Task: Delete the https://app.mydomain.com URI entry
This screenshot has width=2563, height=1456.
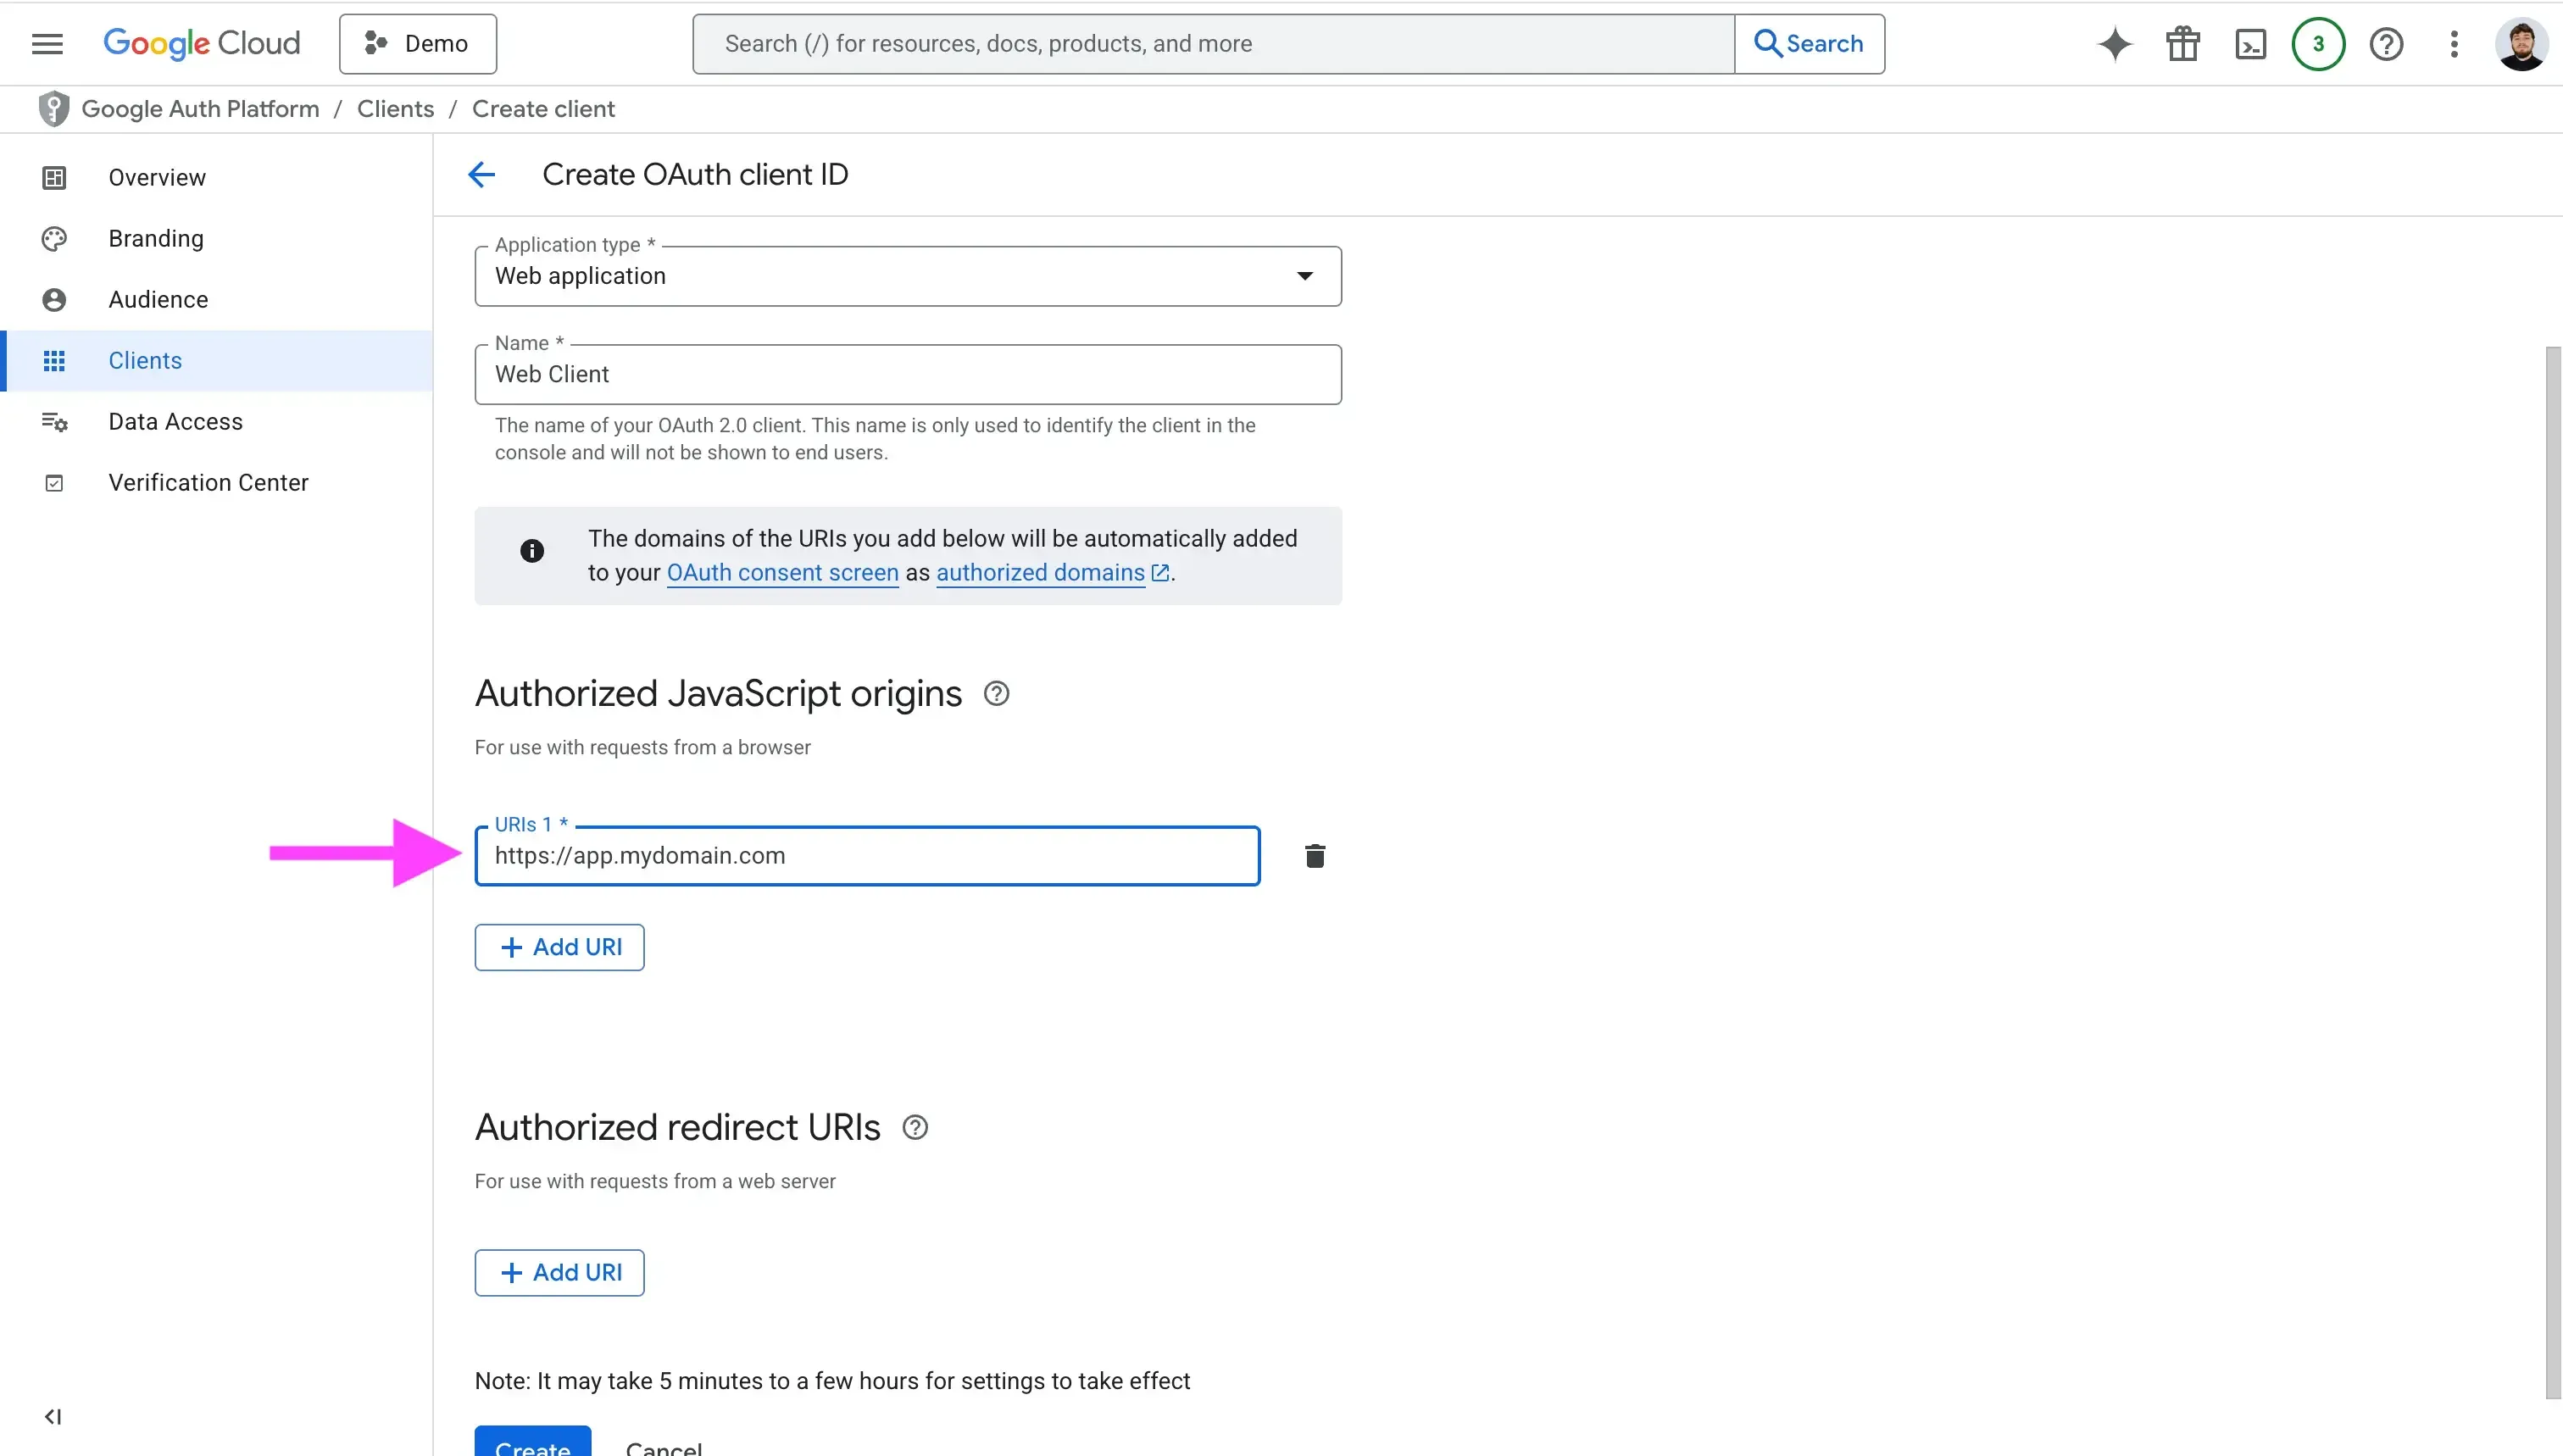Action: pyautogui.click(x=1314, y=856)
